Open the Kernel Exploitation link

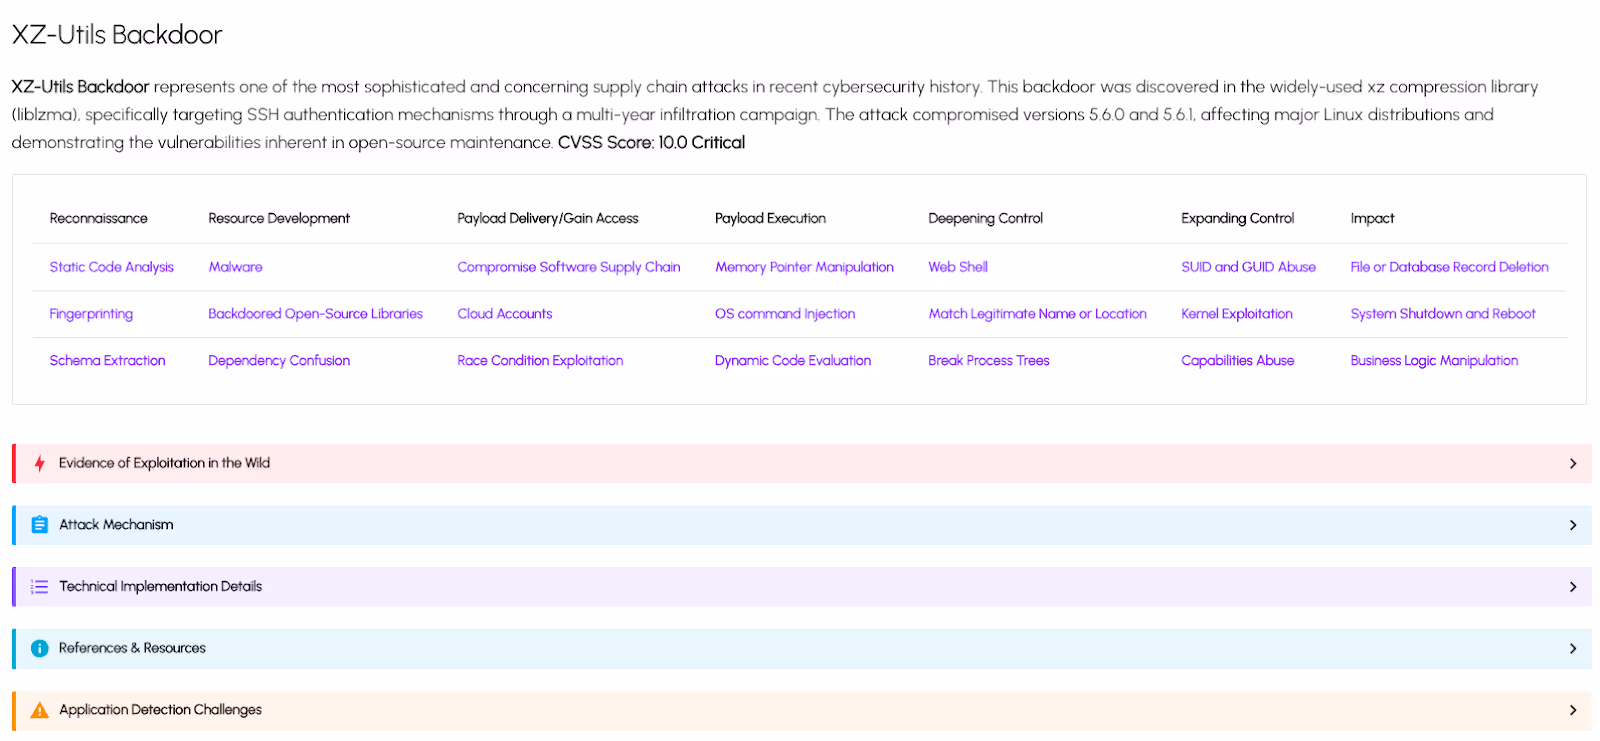coord(1237,314)
